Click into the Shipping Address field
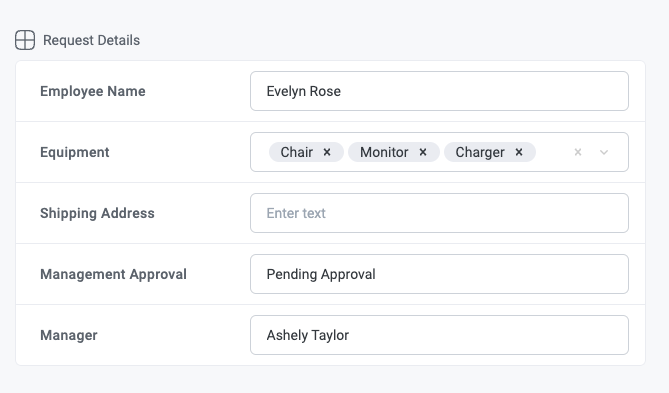Viewport: 669px width, 393px height. click(x=439, y=213)
